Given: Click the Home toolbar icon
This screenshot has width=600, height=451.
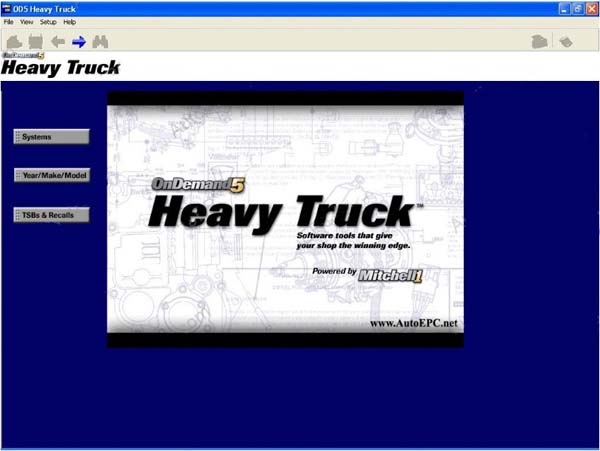Looking at the screenshot, I should [14, 41].
